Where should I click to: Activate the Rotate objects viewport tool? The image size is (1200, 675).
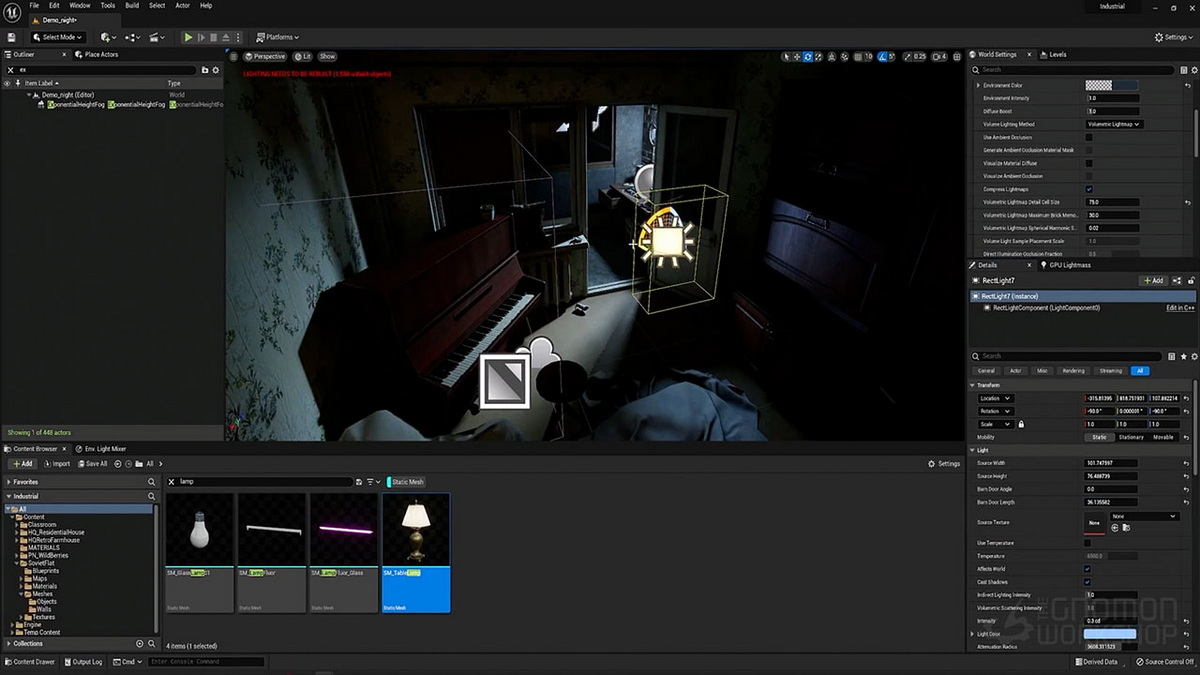point(808,56)
